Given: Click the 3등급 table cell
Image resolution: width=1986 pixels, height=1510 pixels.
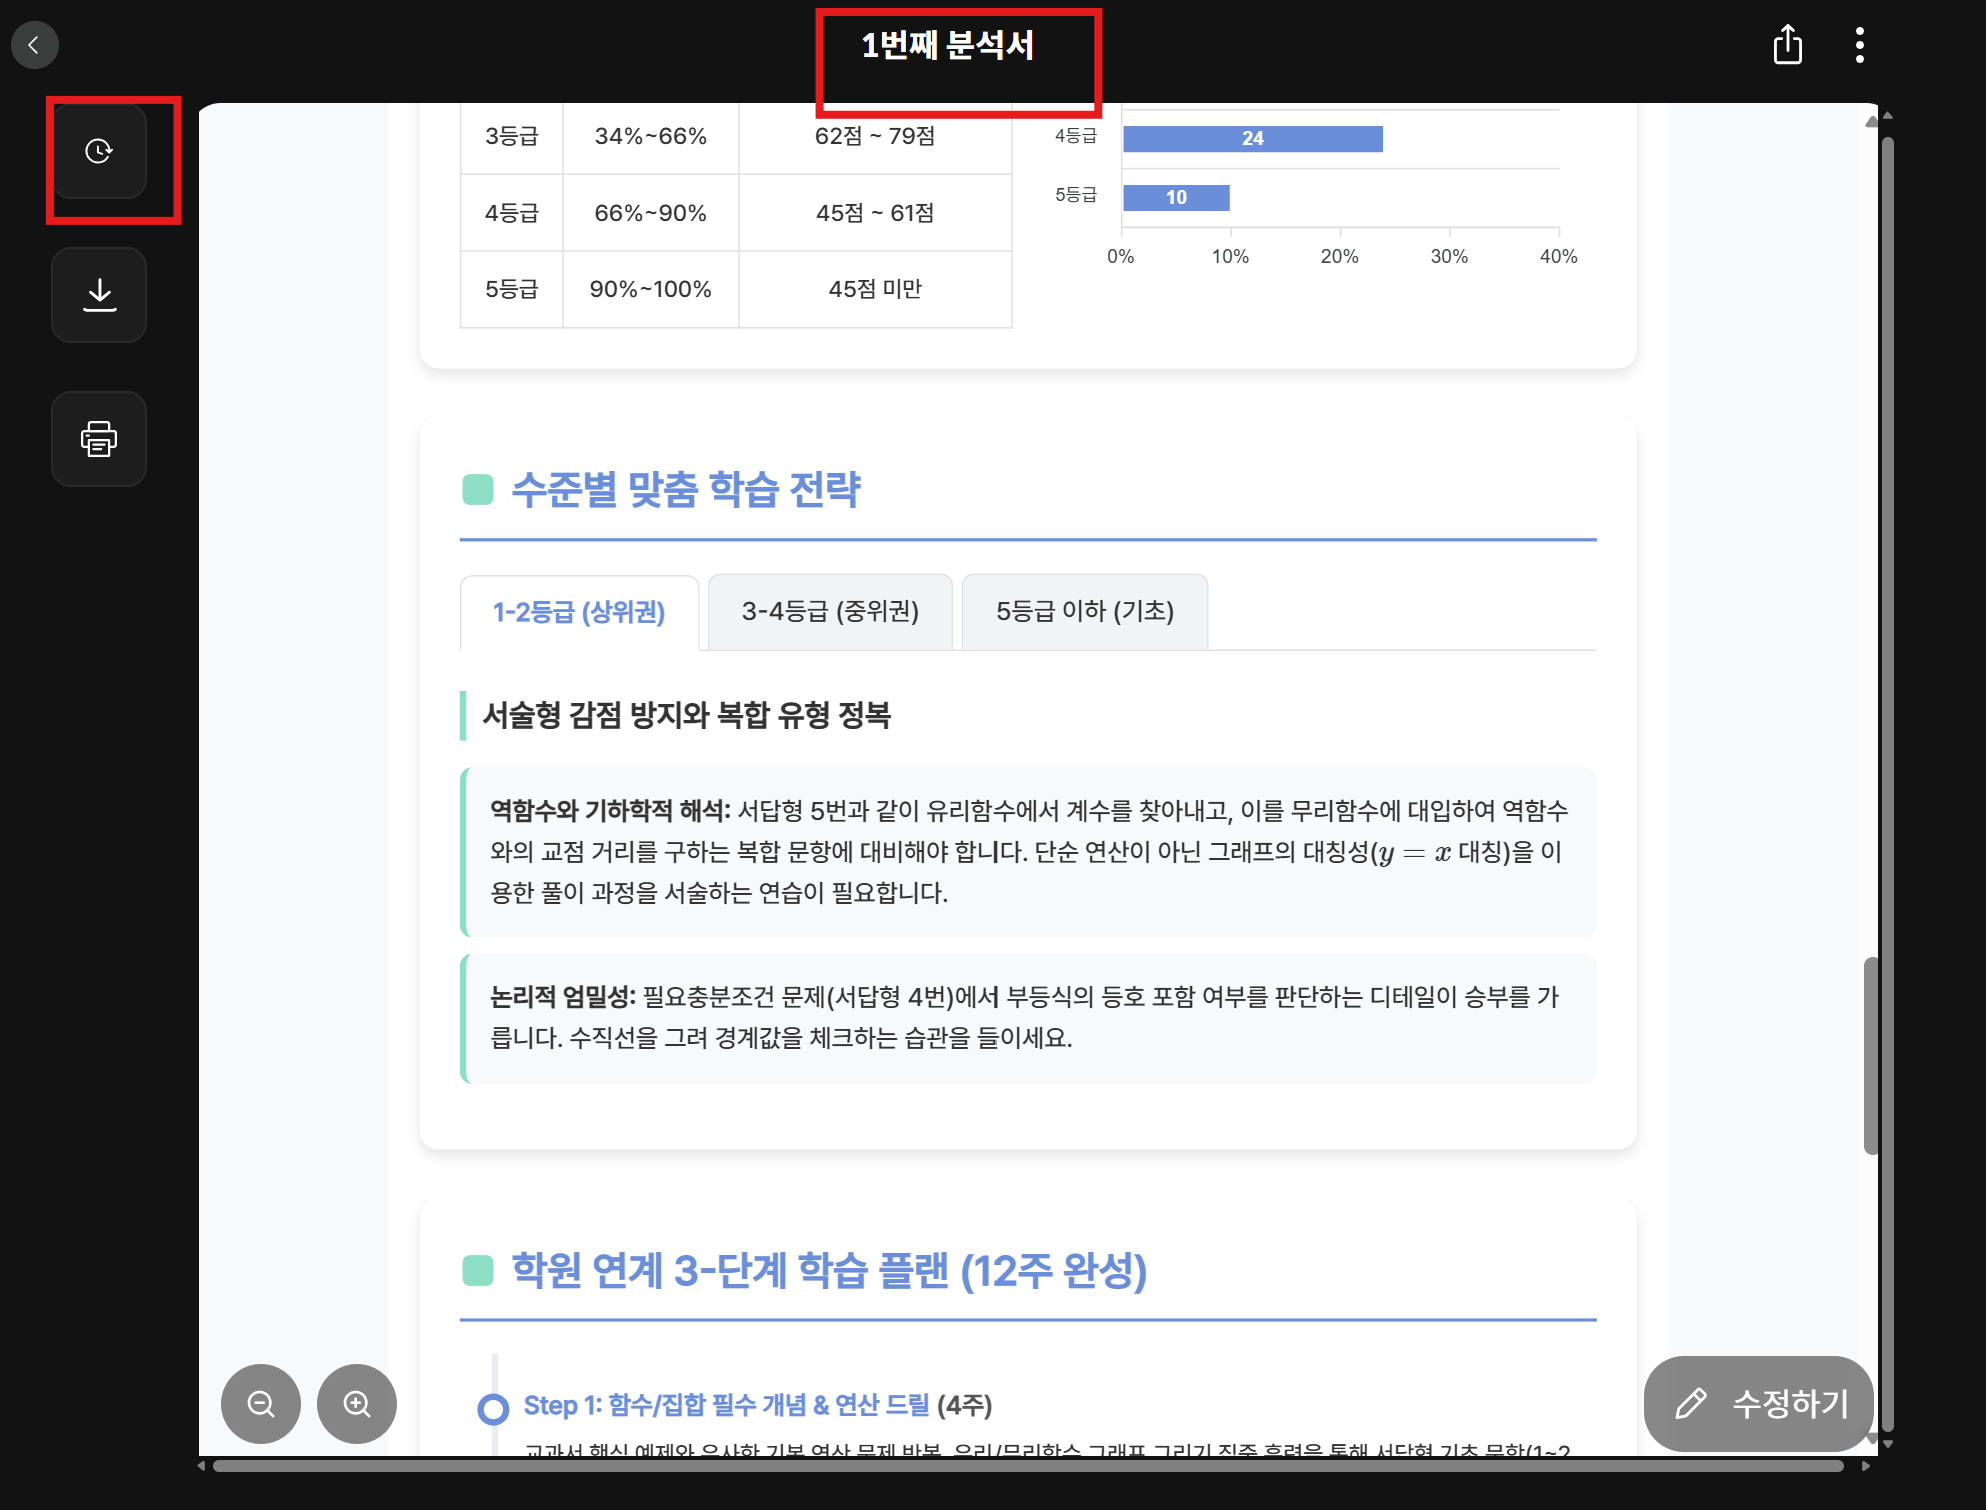Looking at the screenshot, I should pyautogui.click(x=512, y=137).
